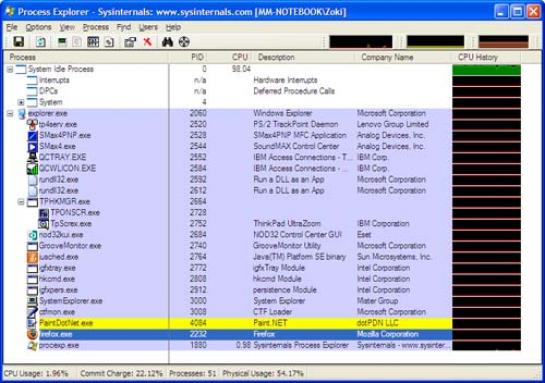Select the DPCs row
This screenshot has width=545, height=383.
(x=262, y=91)
